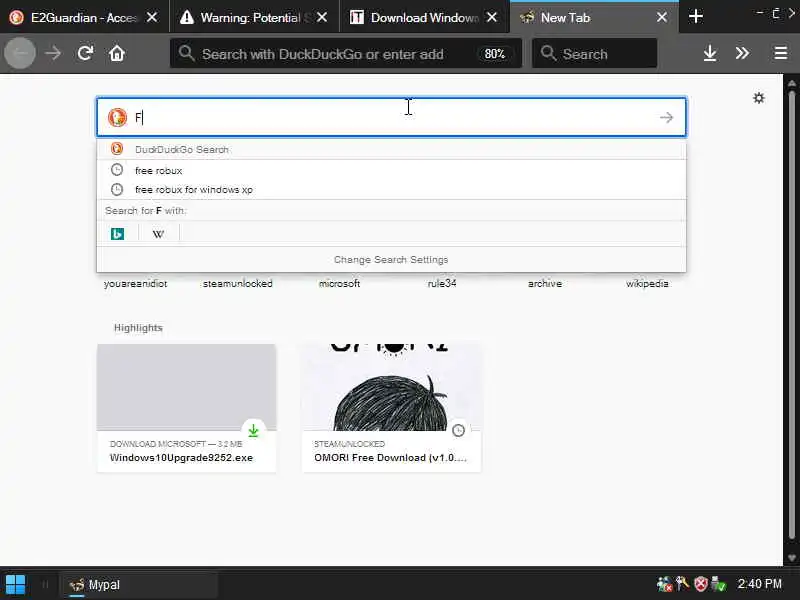Open the OMORI Free Download highlight card
The width and height of the screenshot is (800, 600).
391,408
